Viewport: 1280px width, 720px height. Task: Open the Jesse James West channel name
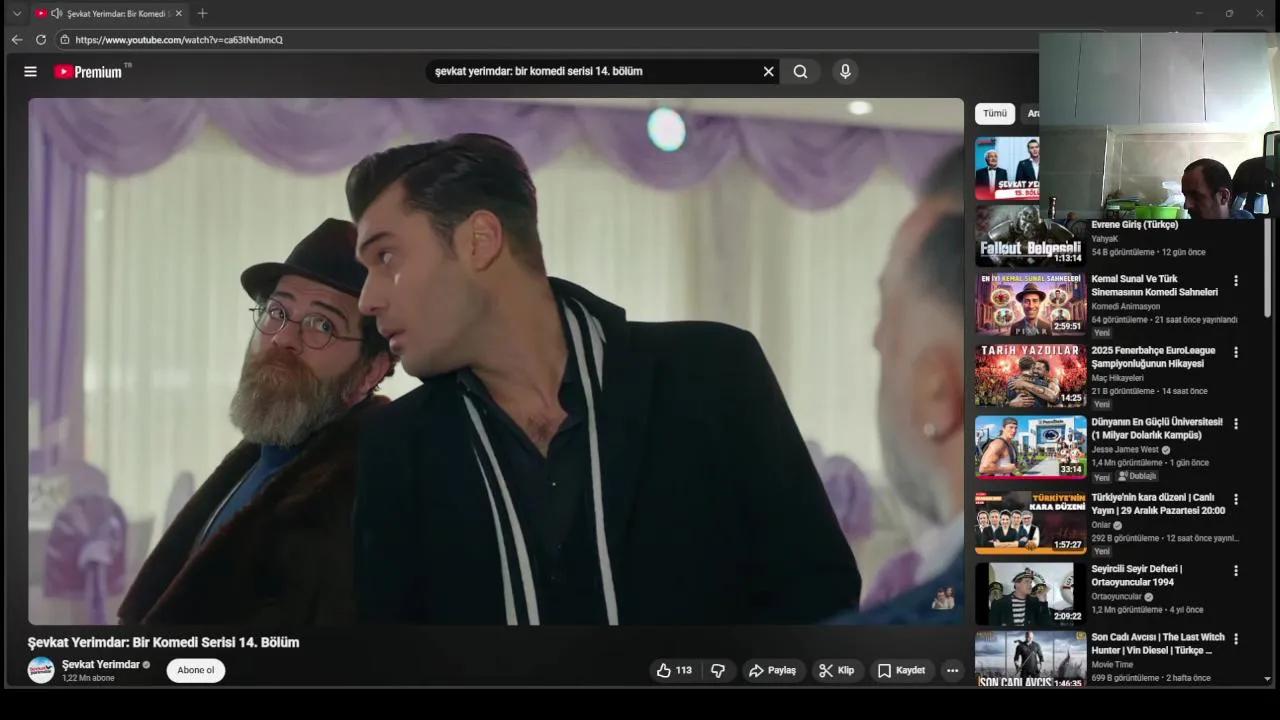pos(1125,450)
